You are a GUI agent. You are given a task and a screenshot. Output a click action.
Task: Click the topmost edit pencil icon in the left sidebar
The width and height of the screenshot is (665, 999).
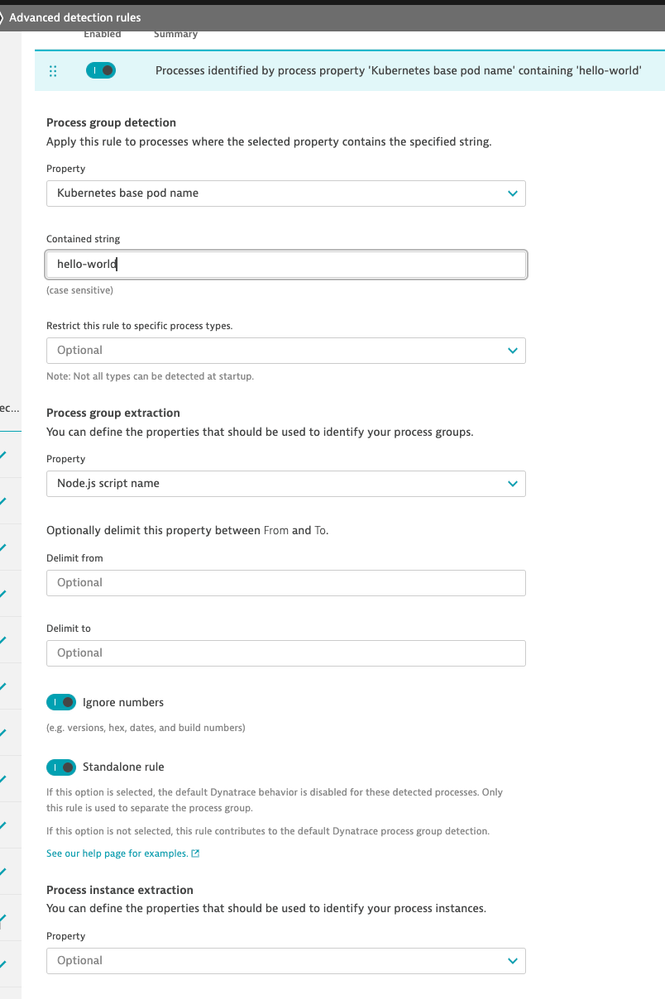point(3,454)
